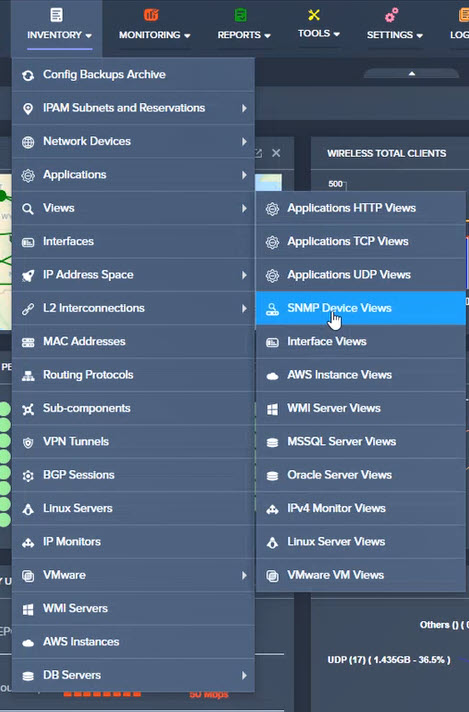
Task: Click the WMI Server Views Windows icon
Action: click(272, 409)
